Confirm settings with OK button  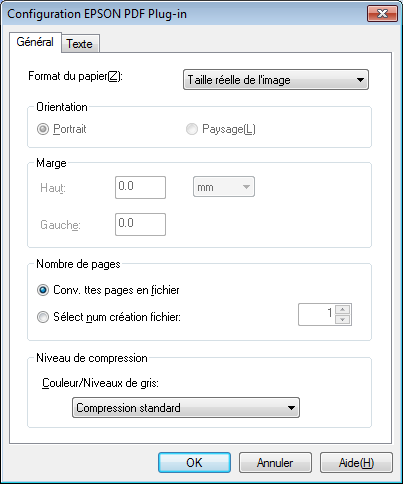pos(194,462)
